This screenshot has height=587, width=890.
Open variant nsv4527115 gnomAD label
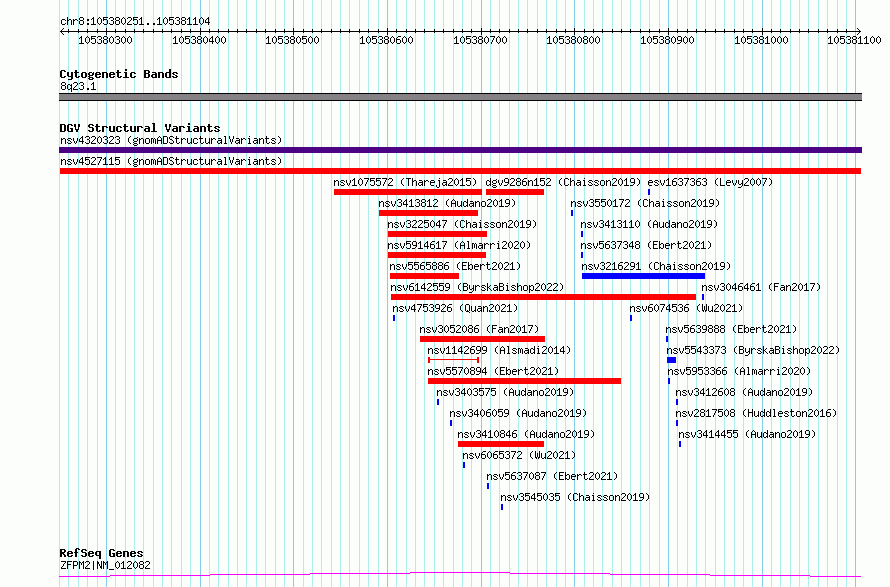coord(171,161)
